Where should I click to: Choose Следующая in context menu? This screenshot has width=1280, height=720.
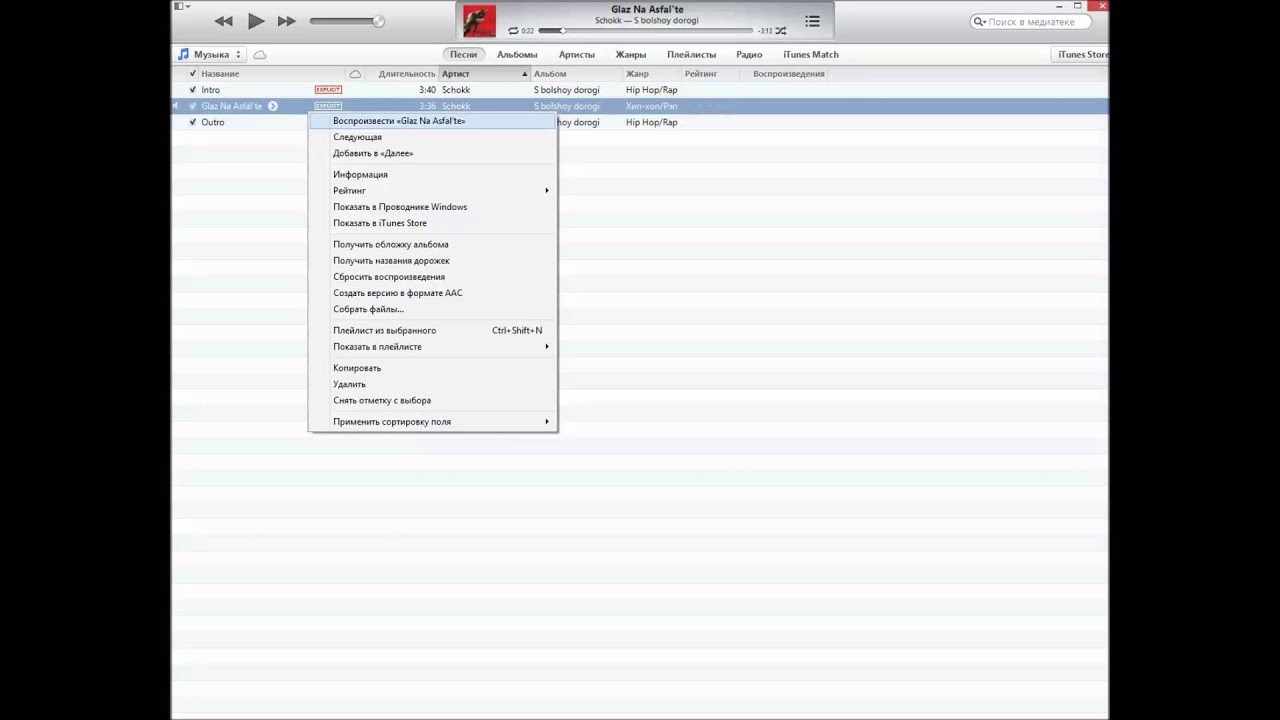point(432,137)
